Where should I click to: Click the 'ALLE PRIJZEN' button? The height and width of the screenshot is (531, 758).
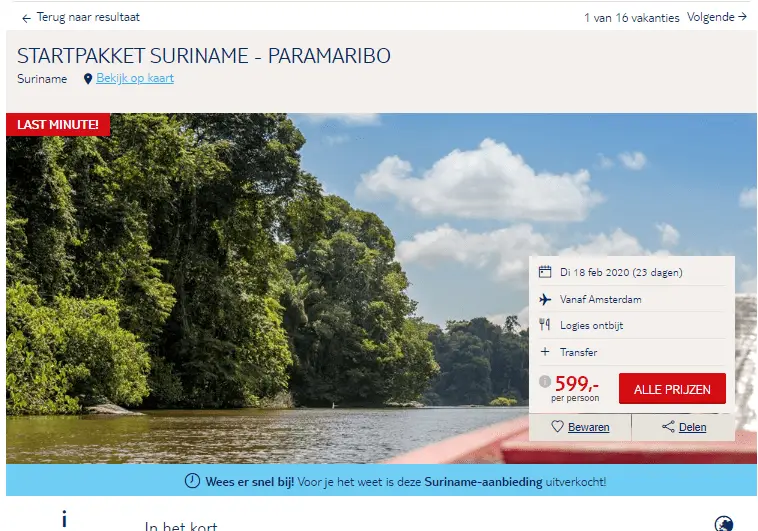(672, 389)
